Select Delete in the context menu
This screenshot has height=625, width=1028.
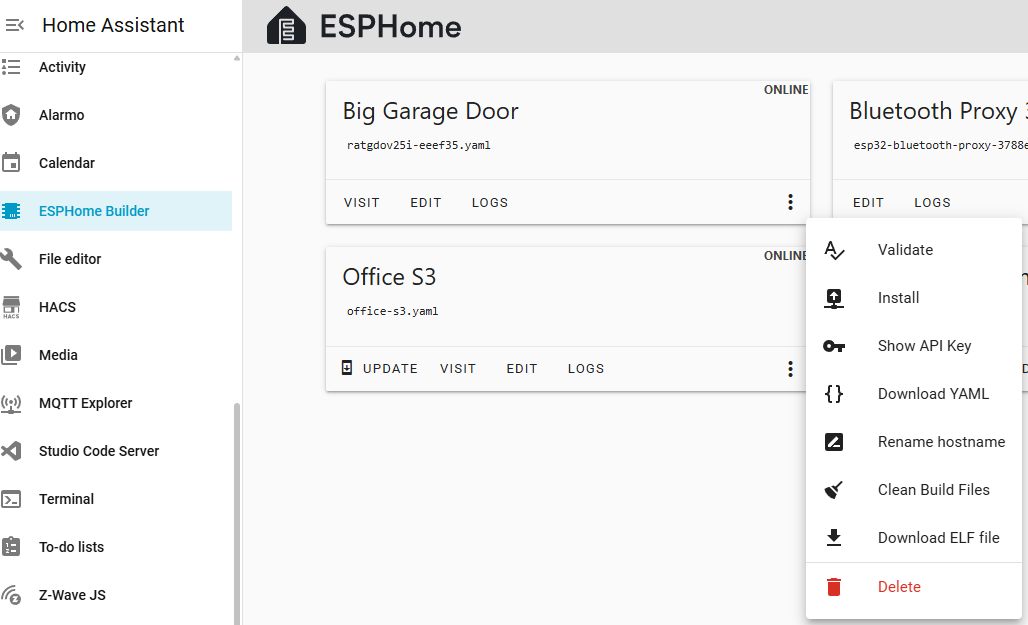[913, 586]
